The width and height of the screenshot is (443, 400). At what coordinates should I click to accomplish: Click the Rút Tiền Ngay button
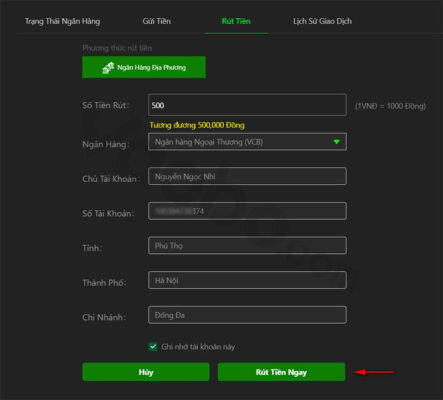281,372
